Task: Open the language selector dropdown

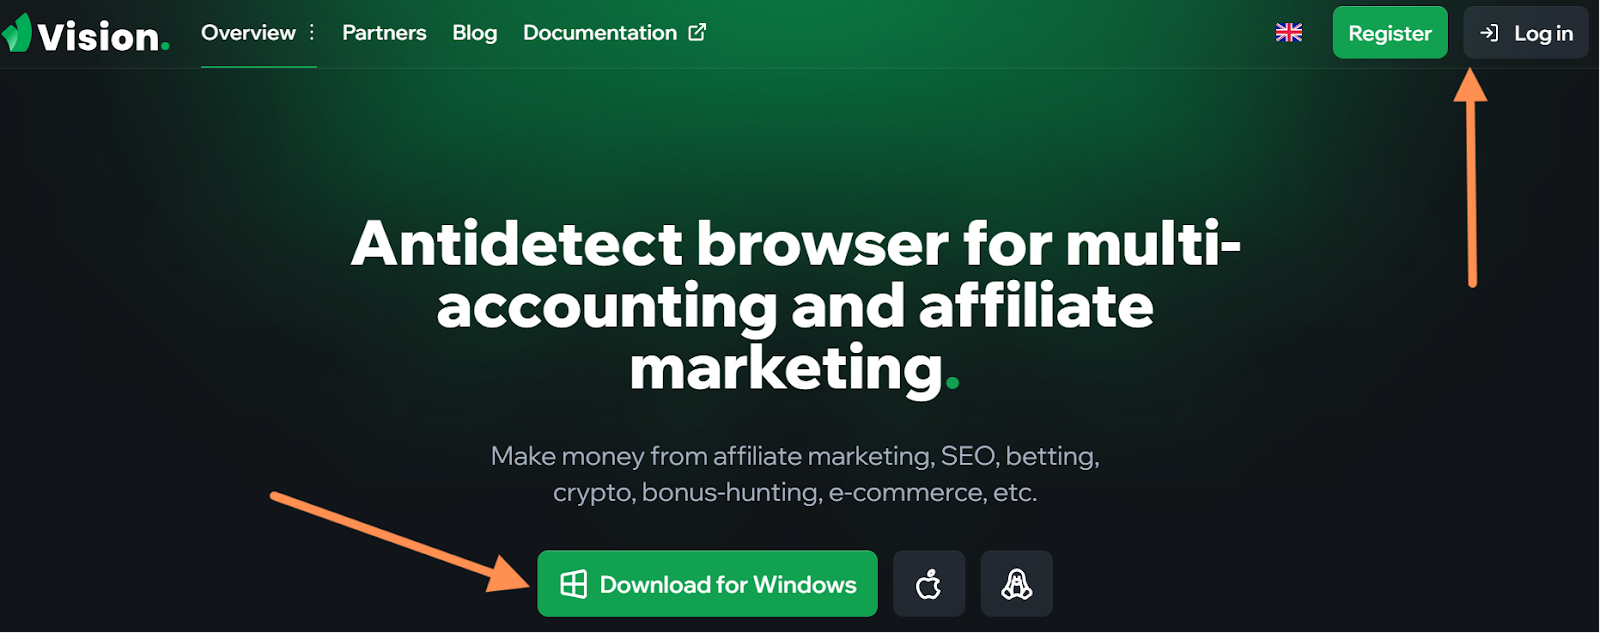Action: [1289, 32]
